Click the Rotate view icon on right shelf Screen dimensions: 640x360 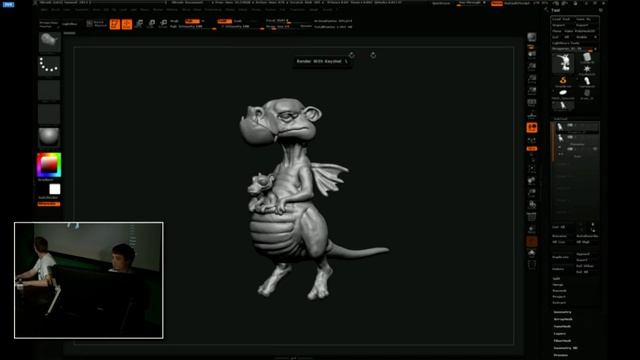[531, 204]
